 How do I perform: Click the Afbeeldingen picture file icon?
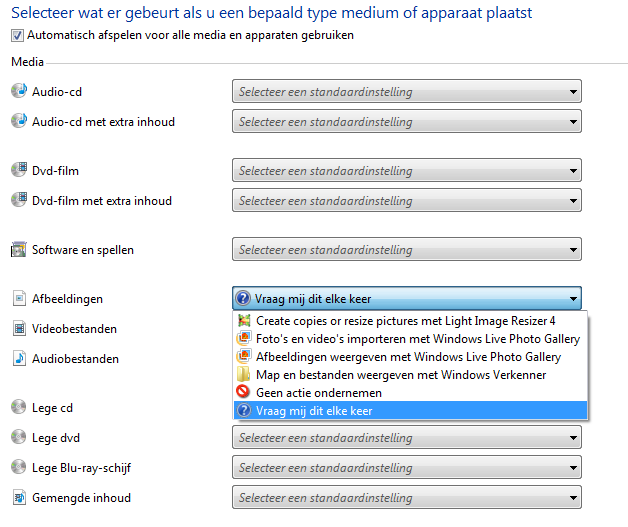[x=19, y=298]
